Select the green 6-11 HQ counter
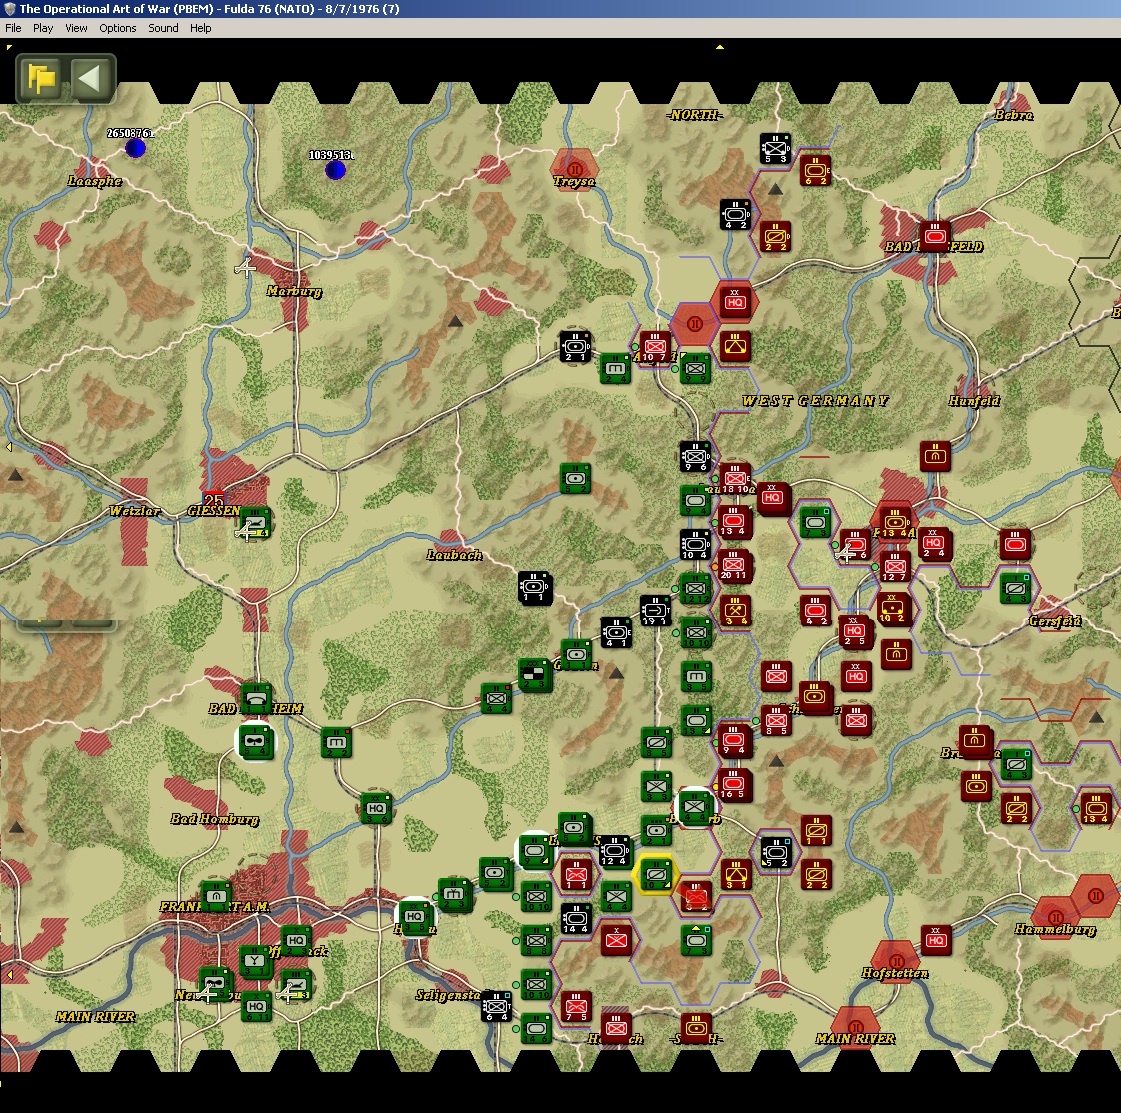Screen dimensions: 1121x1113 click(x=256, y=1006)
